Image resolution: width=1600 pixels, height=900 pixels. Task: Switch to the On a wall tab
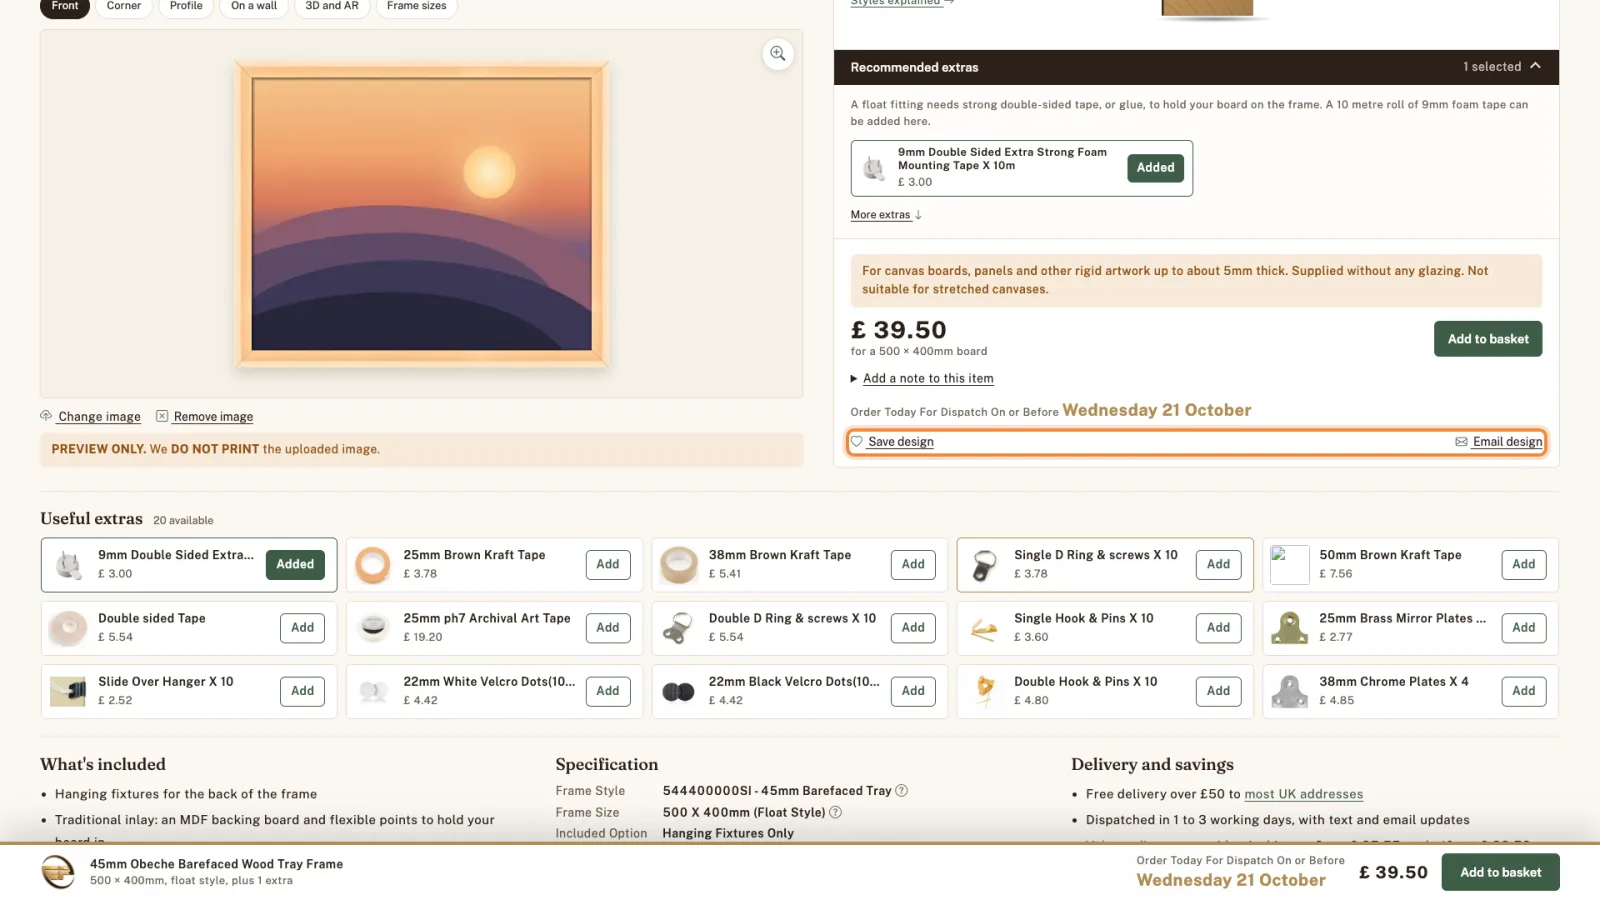click(x=254, y=6)
